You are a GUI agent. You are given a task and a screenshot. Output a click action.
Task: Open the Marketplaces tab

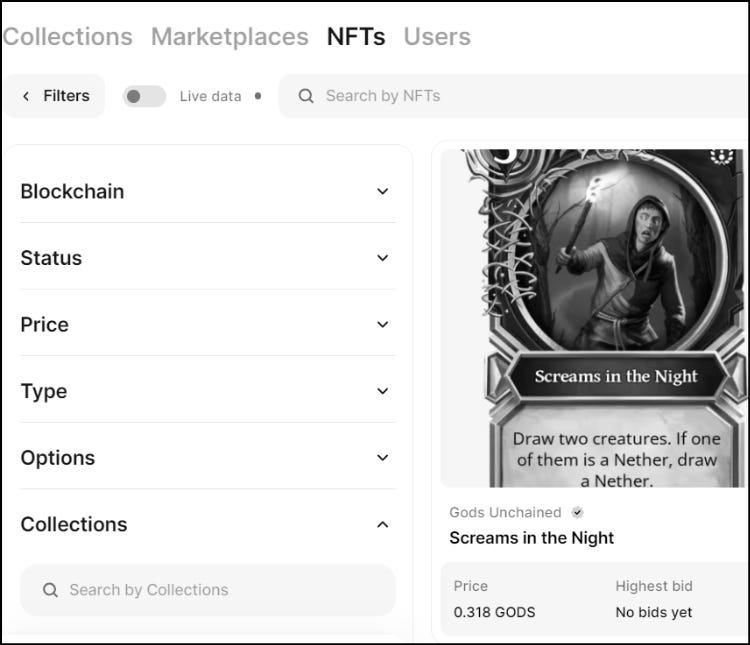pyautogui.click(x=229, y=37)
